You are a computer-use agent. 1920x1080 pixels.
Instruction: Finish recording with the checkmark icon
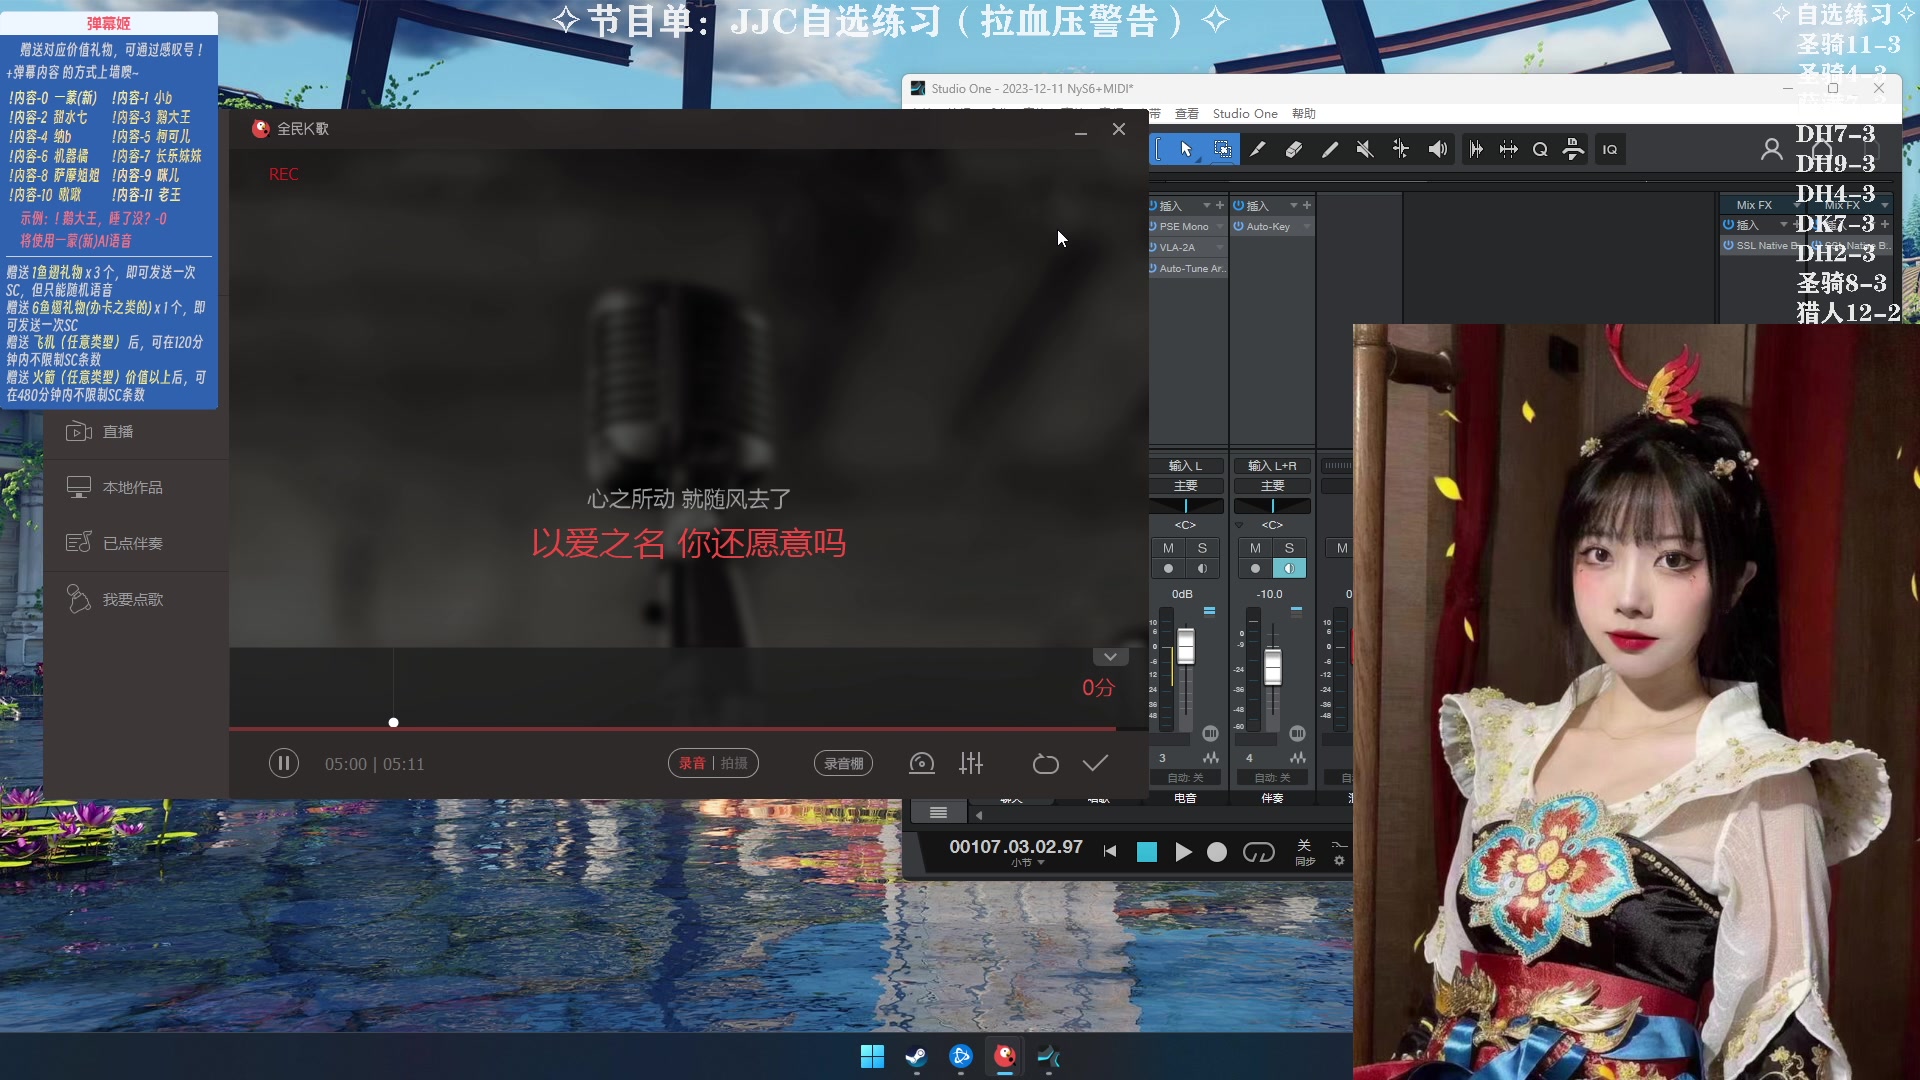(x=1095, y=764)
